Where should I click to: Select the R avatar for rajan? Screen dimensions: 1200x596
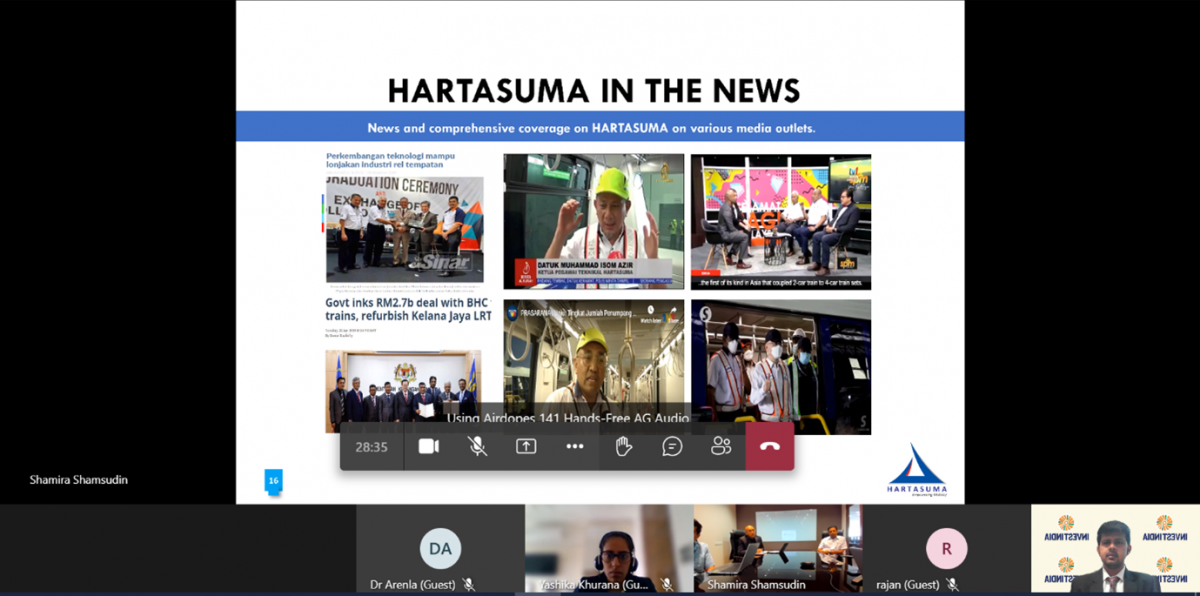point(947,548)
